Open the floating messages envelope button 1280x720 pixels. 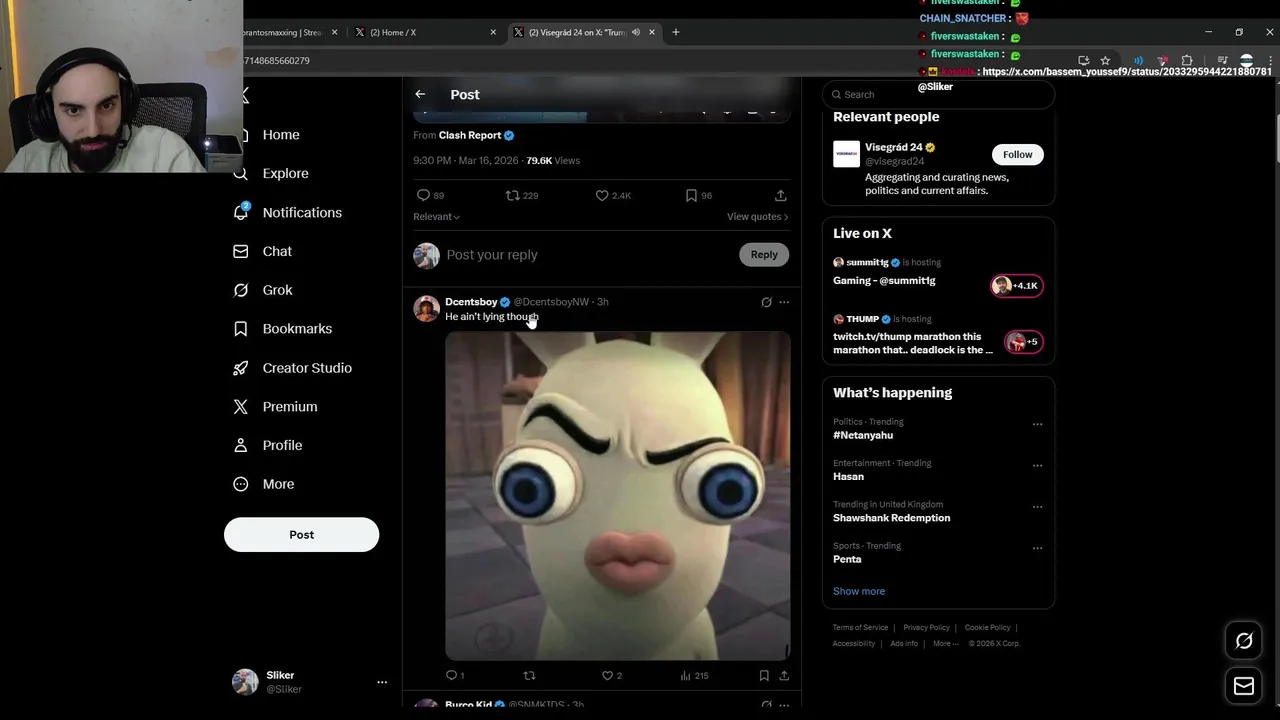[1244, 686]
